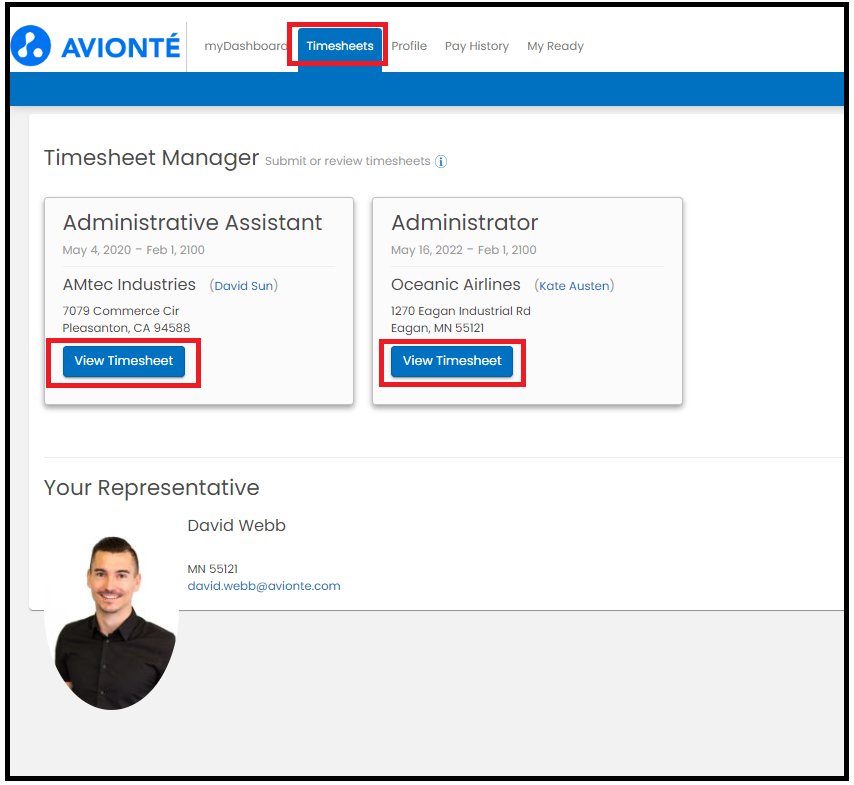The width and height of the screenshot is (854, 785).
Task: Open the David Sun supervisor link
Action: [x=243, y=285]
